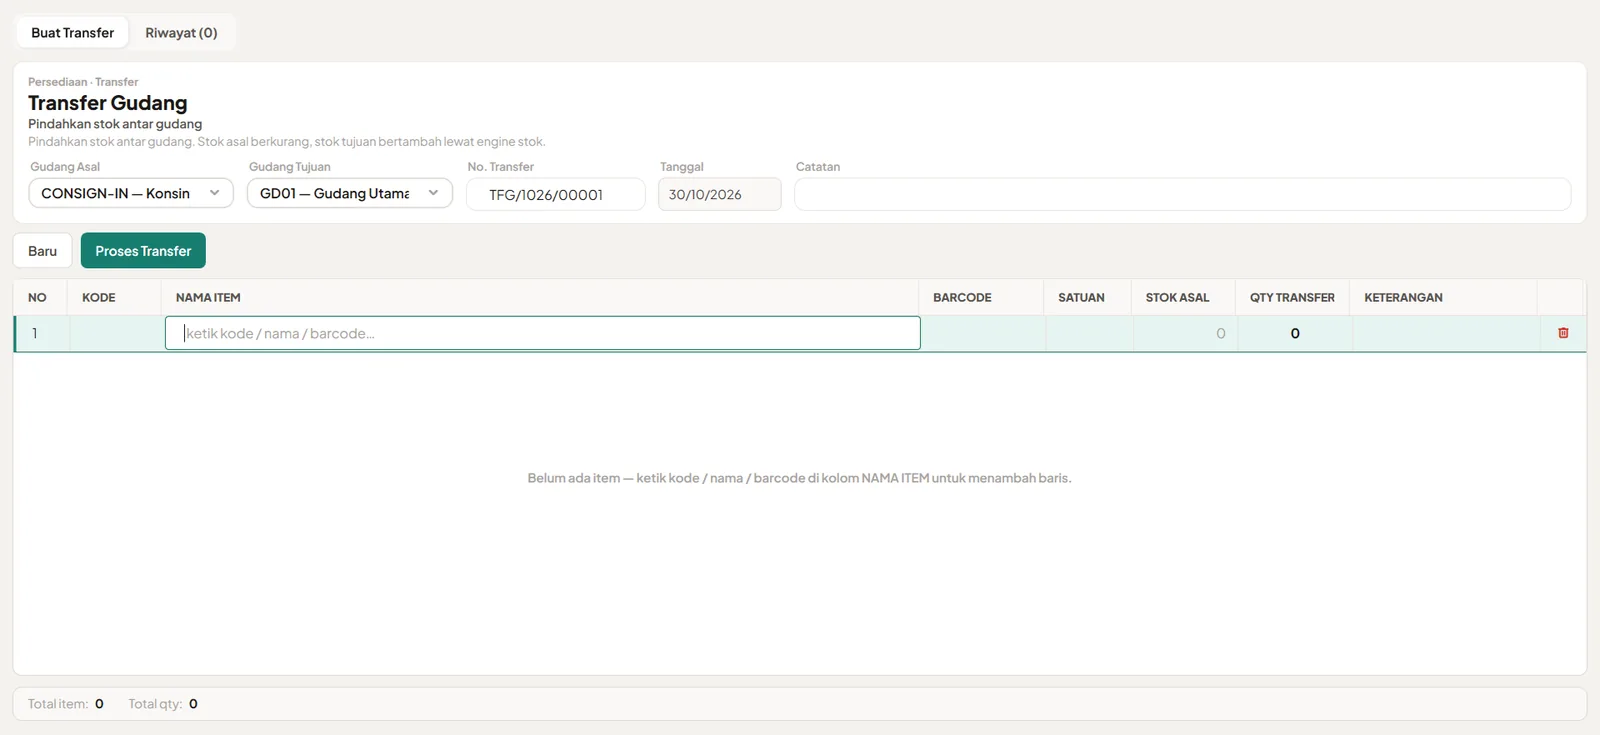Focus the No. Transfer field
This screenshot has height=735, width=1600.
pos(556,194)
